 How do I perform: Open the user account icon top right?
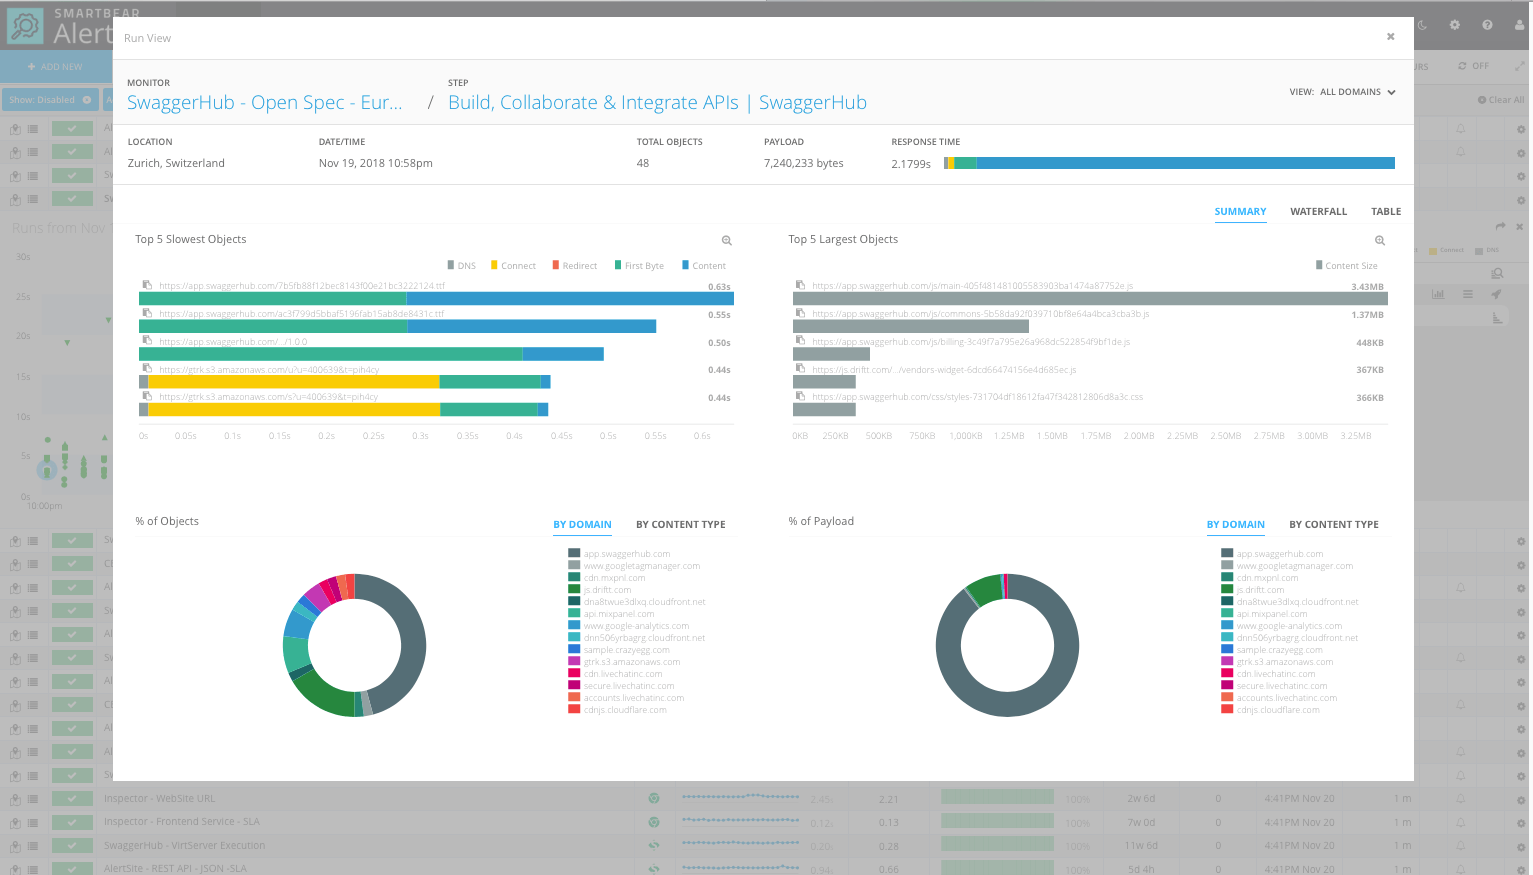[x=1519, y=24]
